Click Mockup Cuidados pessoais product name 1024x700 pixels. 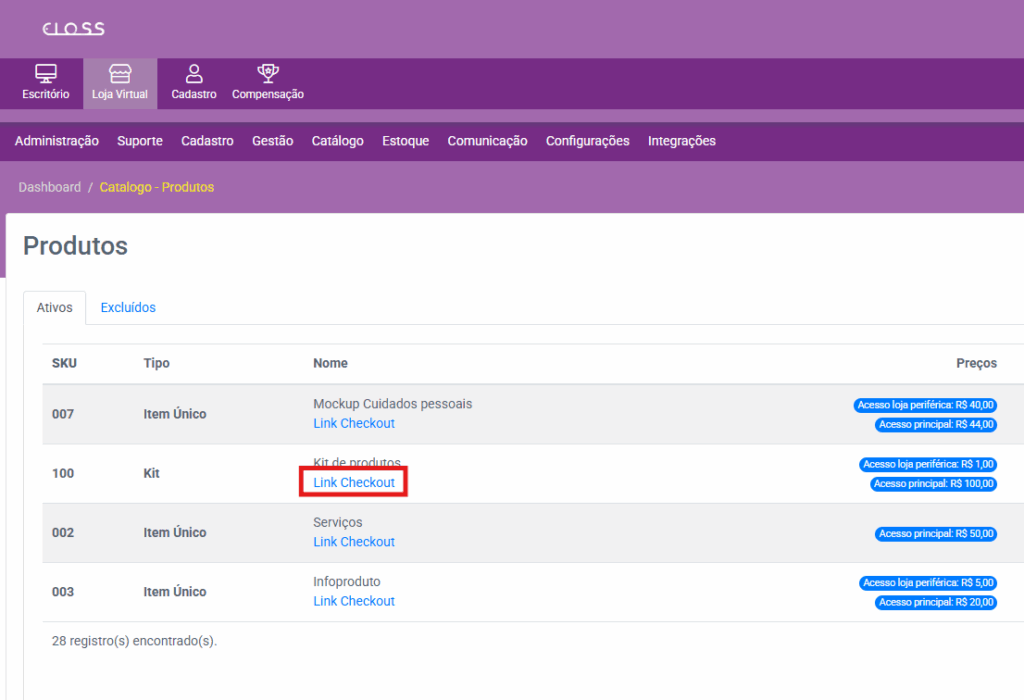click(x=392, y=404)
